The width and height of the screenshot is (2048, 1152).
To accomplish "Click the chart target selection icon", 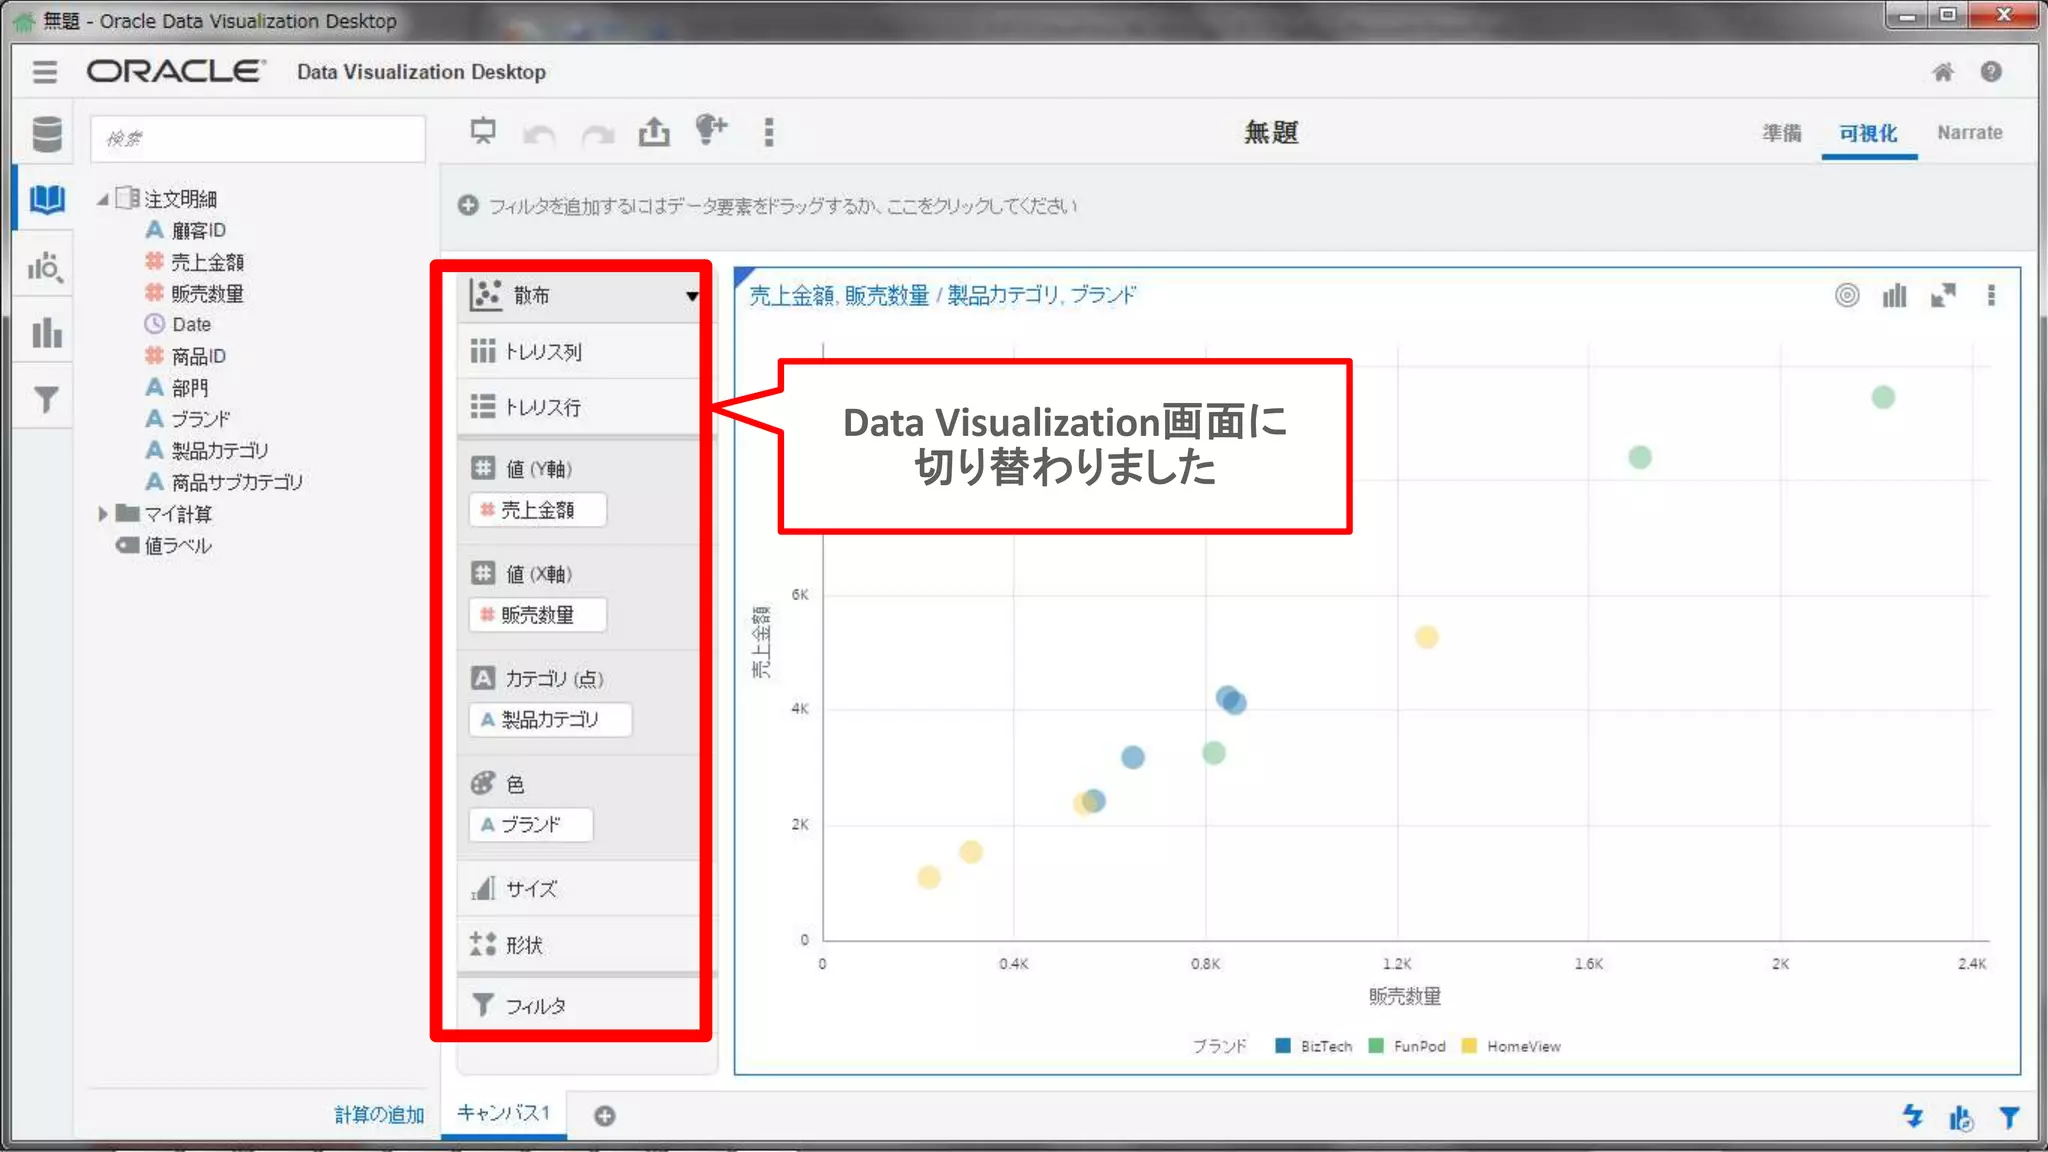I will point(1847,295).
